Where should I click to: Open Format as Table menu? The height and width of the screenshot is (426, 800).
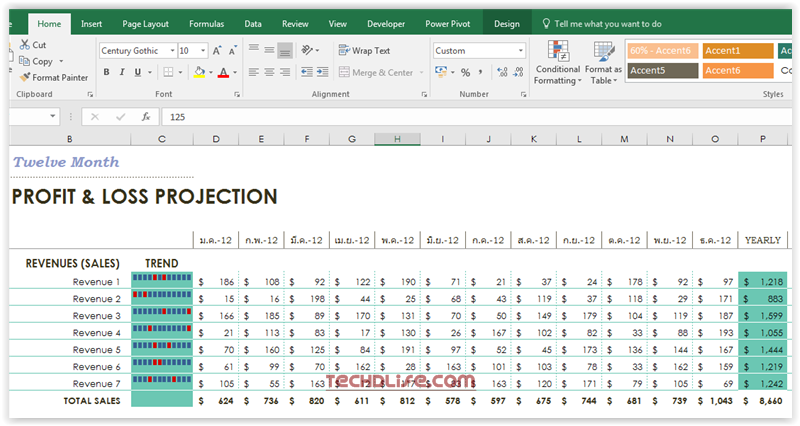tap(604, 63)
